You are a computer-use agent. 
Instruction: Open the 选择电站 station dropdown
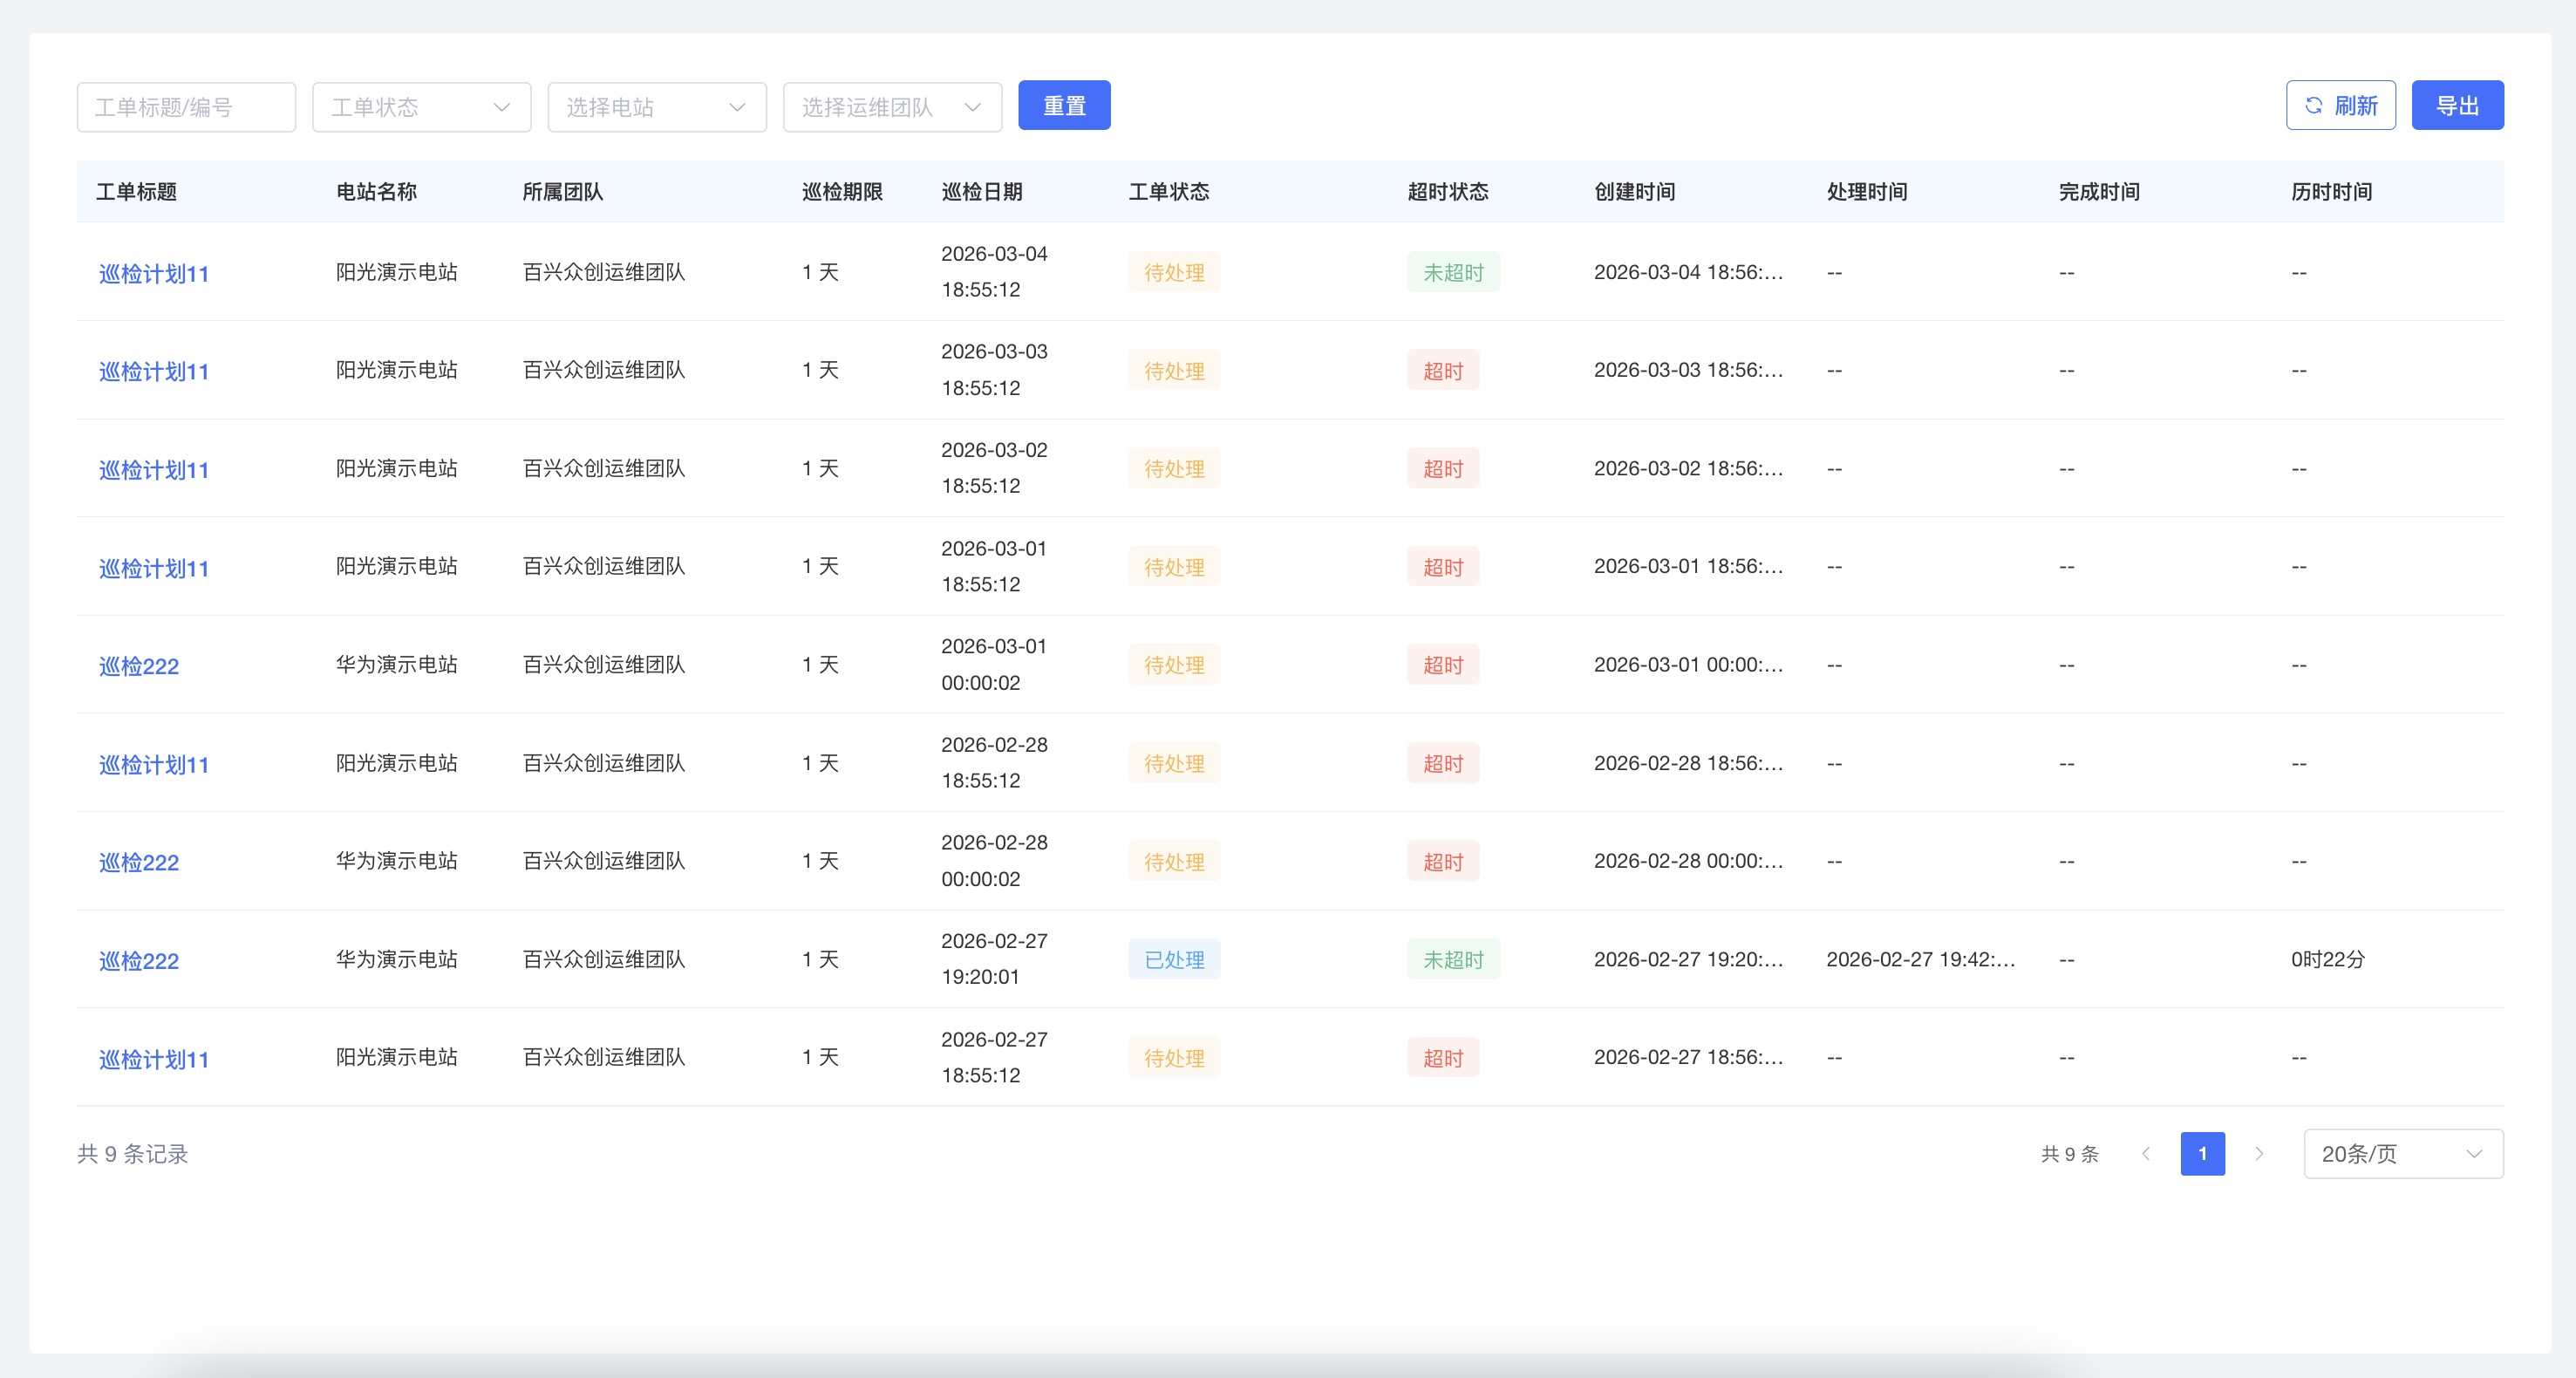(x=656, y=107)
